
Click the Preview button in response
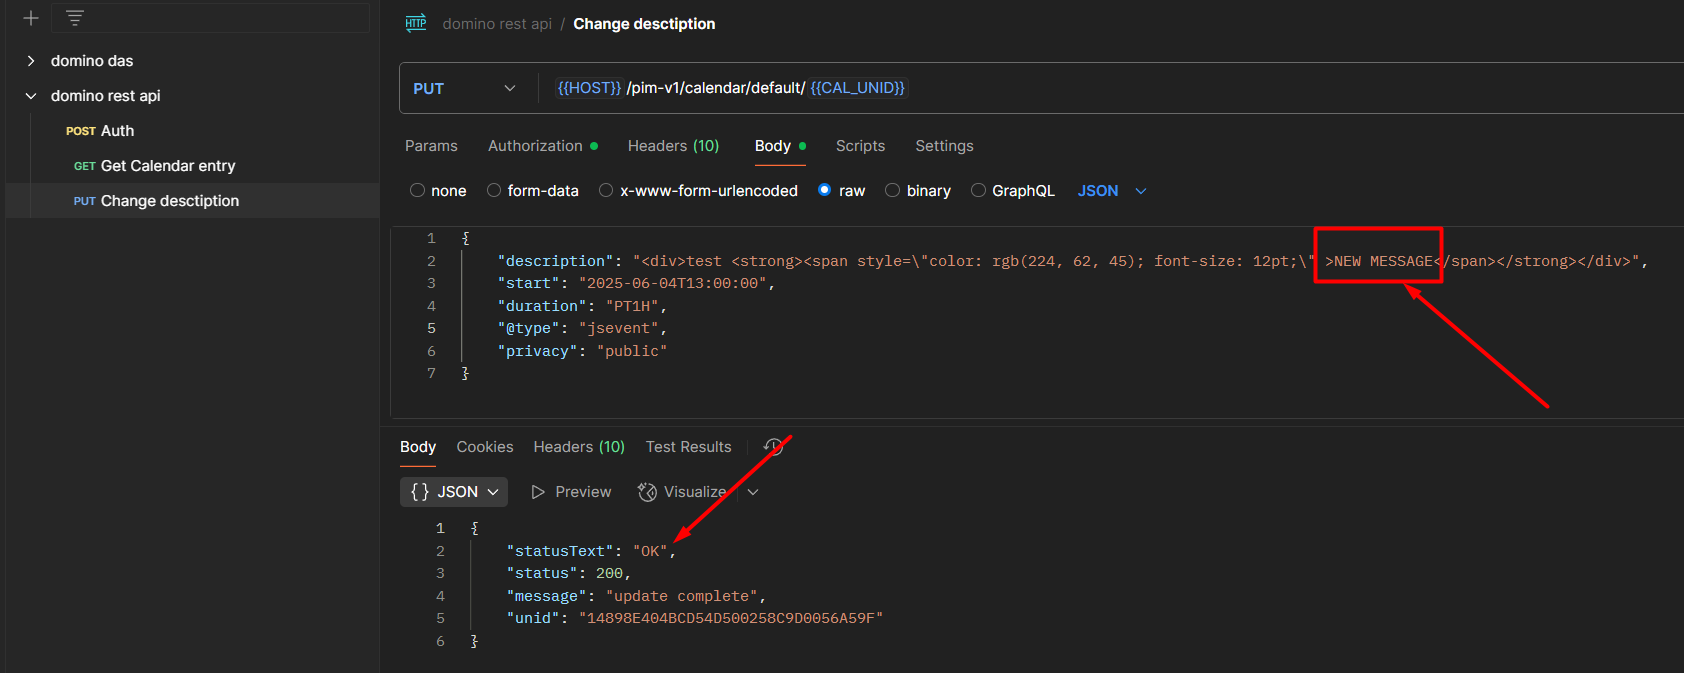click(571, 492)
